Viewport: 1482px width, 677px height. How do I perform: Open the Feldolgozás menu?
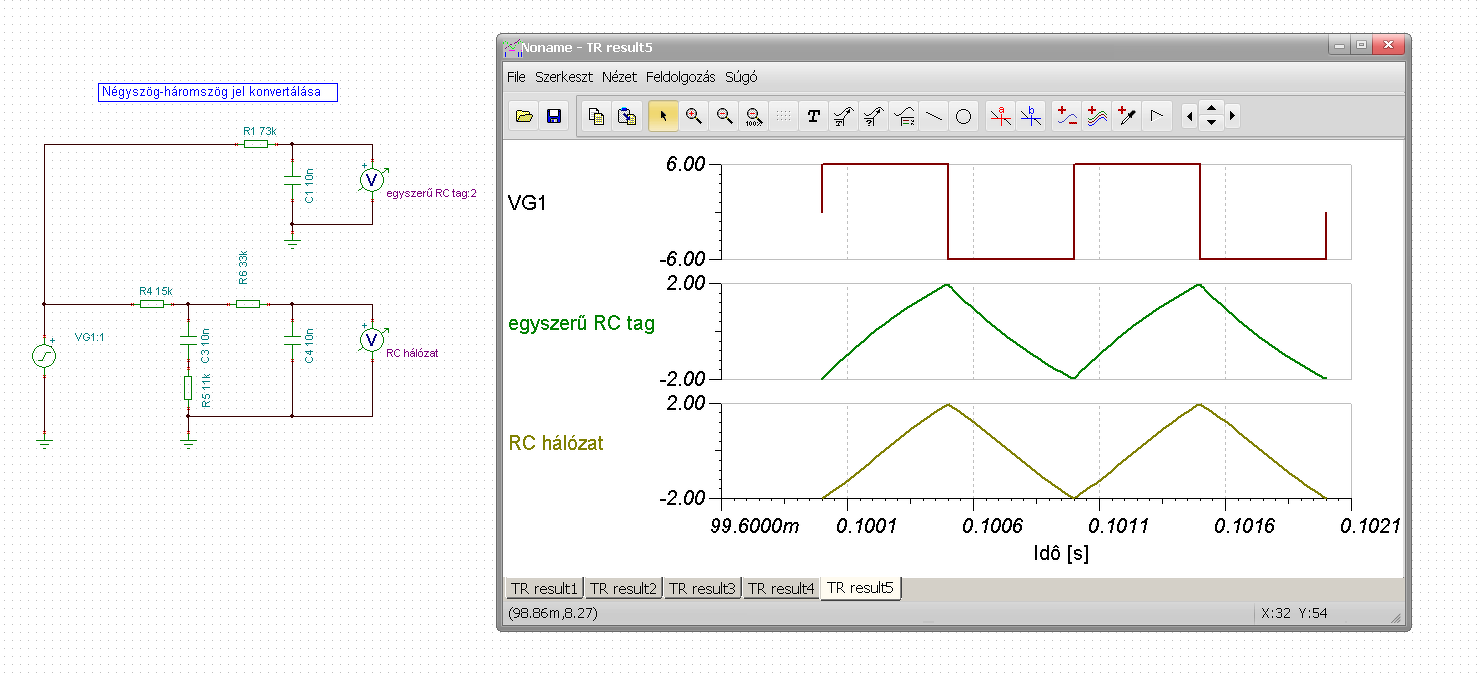681,77
